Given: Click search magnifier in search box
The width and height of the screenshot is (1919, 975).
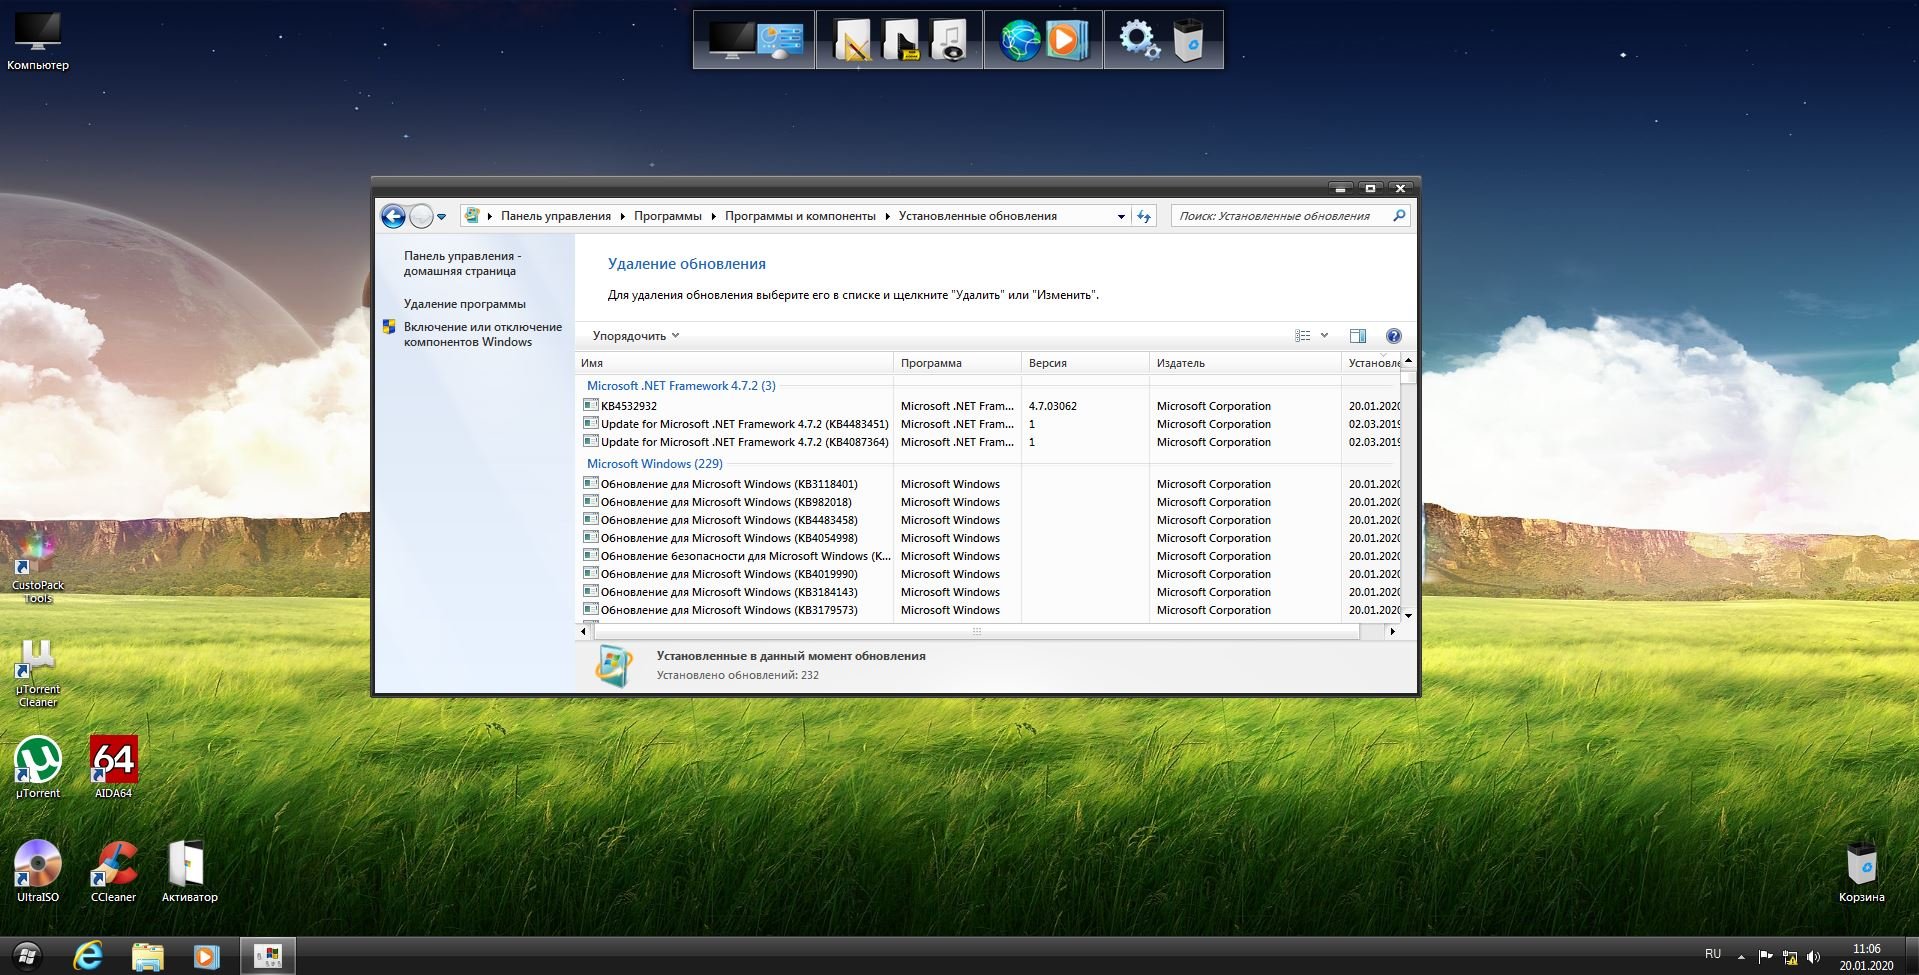Looking at the screenshot, I should [1399, 216].
